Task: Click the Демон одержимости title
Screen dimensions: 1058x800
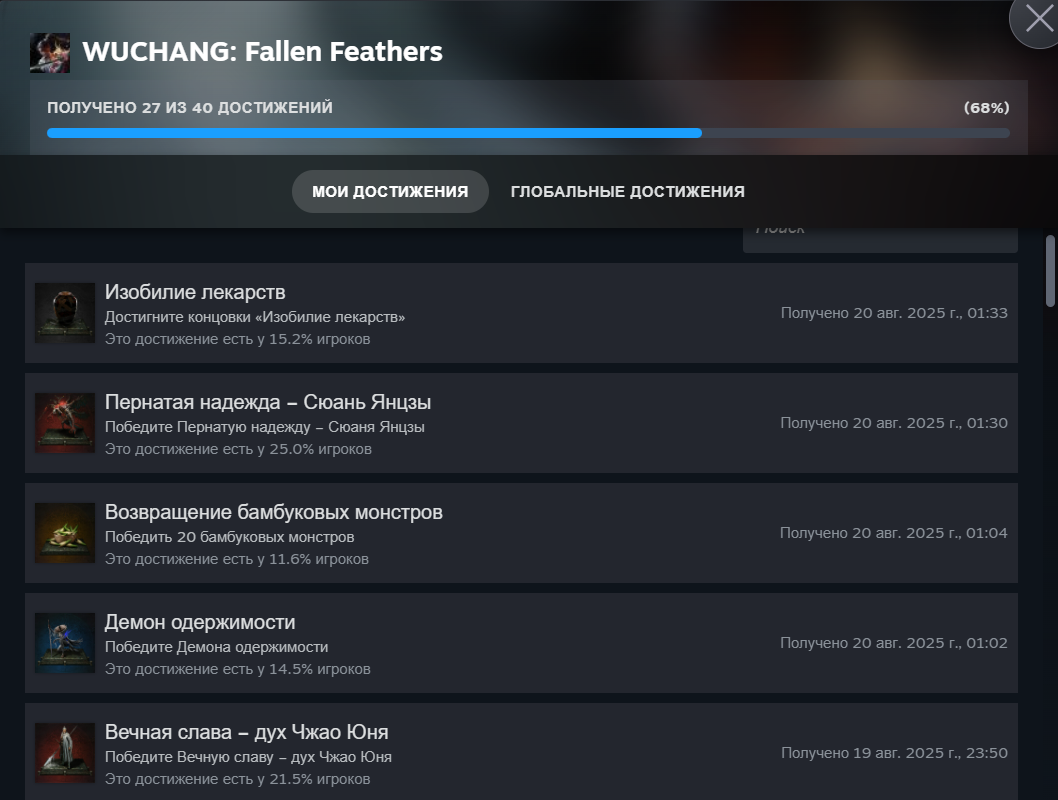Action: (x=200, y=622)
